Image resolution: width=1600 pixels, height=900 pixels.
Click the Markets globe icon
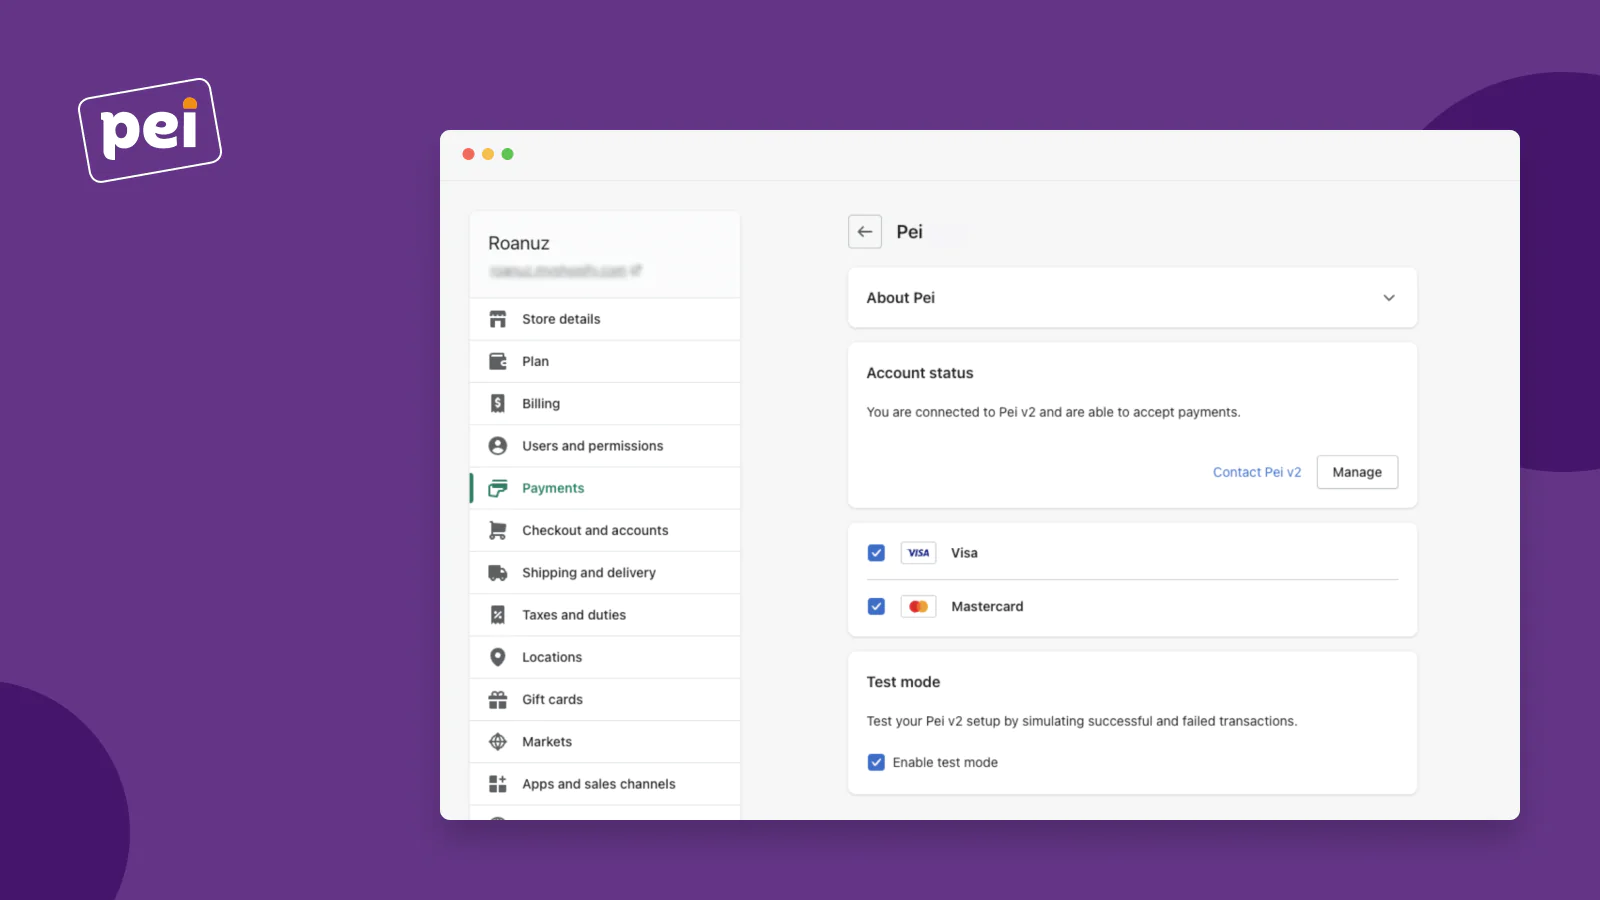coord(497,742)
